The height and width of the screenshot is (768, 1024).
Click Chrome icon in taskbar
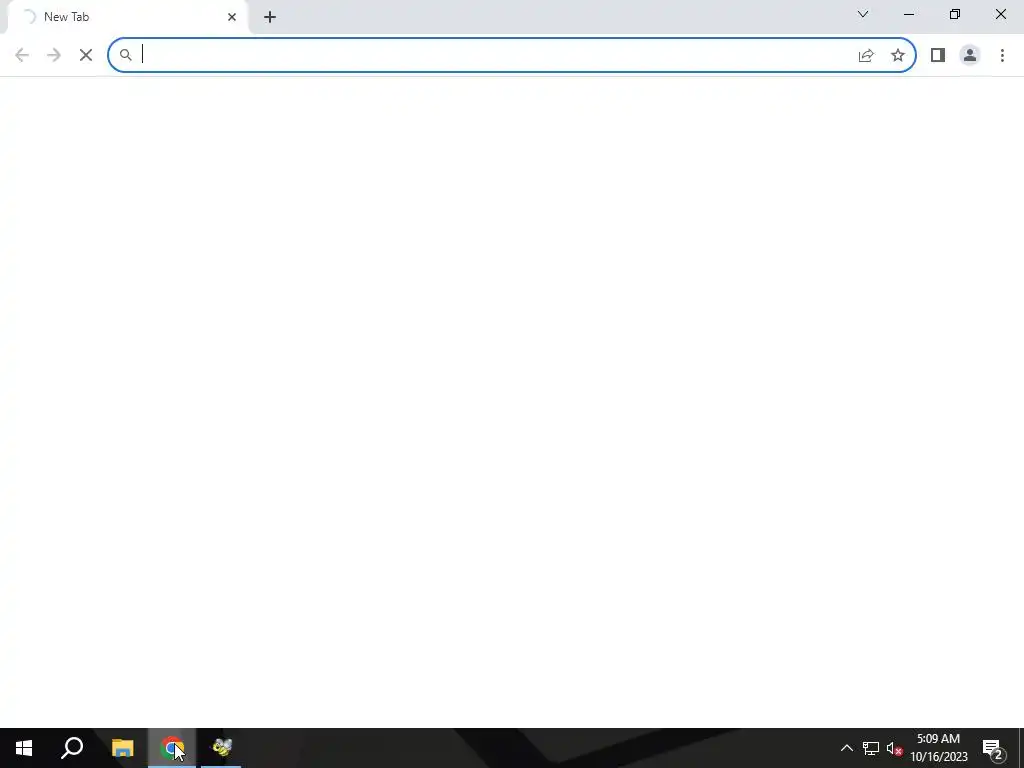172,748
